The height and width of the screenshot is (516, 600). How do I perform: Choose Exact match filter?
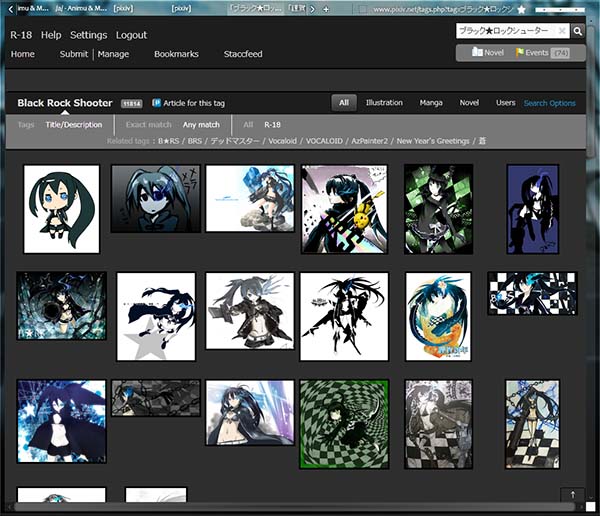click(148, 125)
